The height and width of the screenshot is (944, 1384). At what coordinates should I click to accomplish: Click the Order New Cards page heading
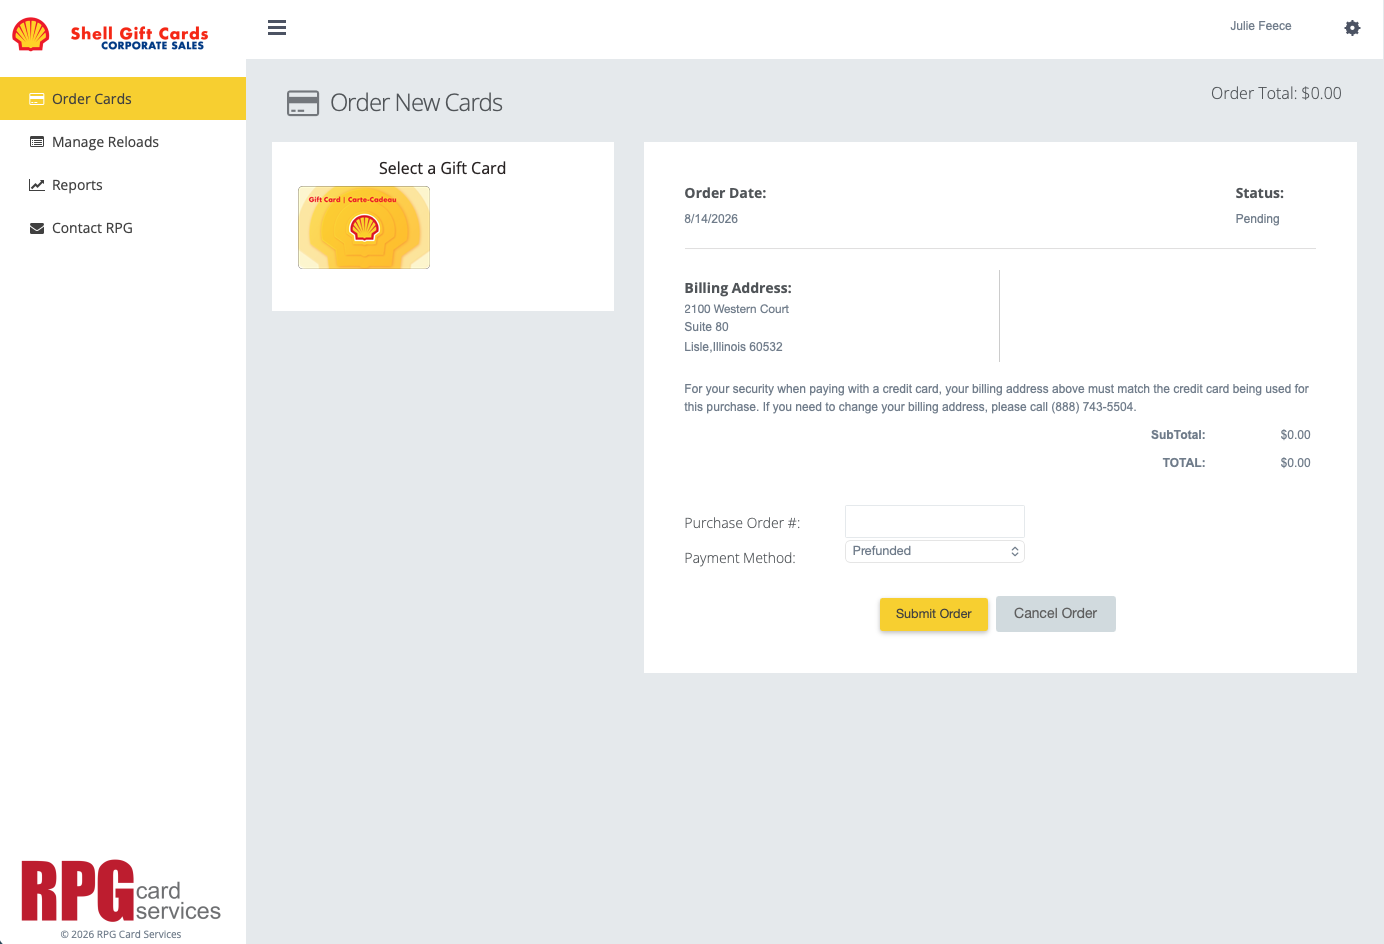click(416, 103)
